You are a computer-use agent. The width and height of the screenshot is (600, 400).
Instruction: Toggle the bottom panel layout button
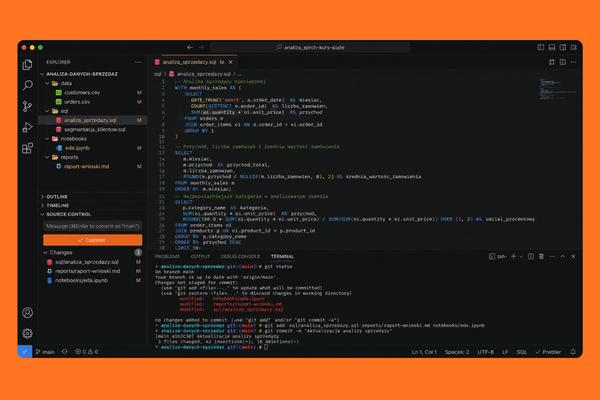(x=552, y=47)
